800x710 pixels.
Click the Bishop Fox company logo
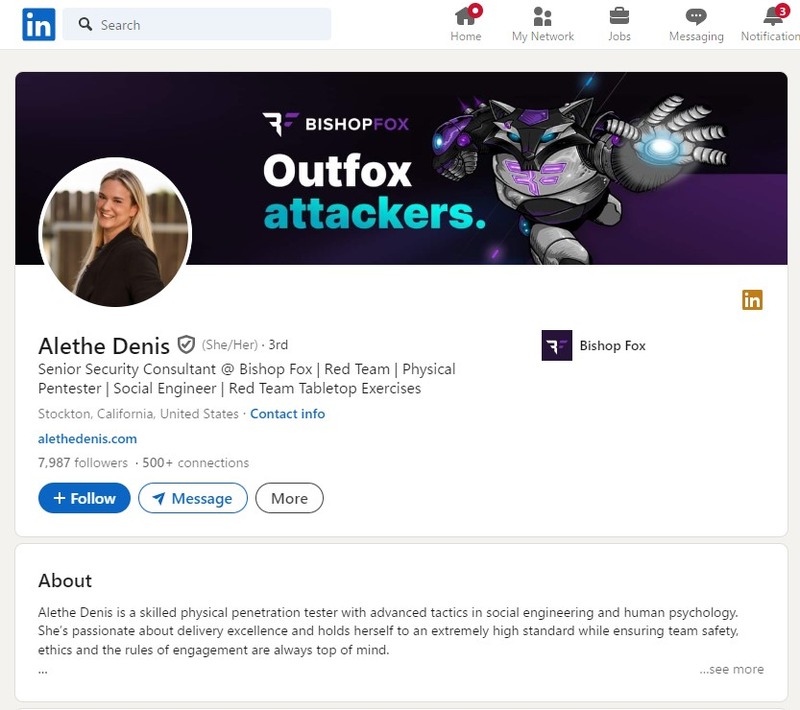[556, 345]
